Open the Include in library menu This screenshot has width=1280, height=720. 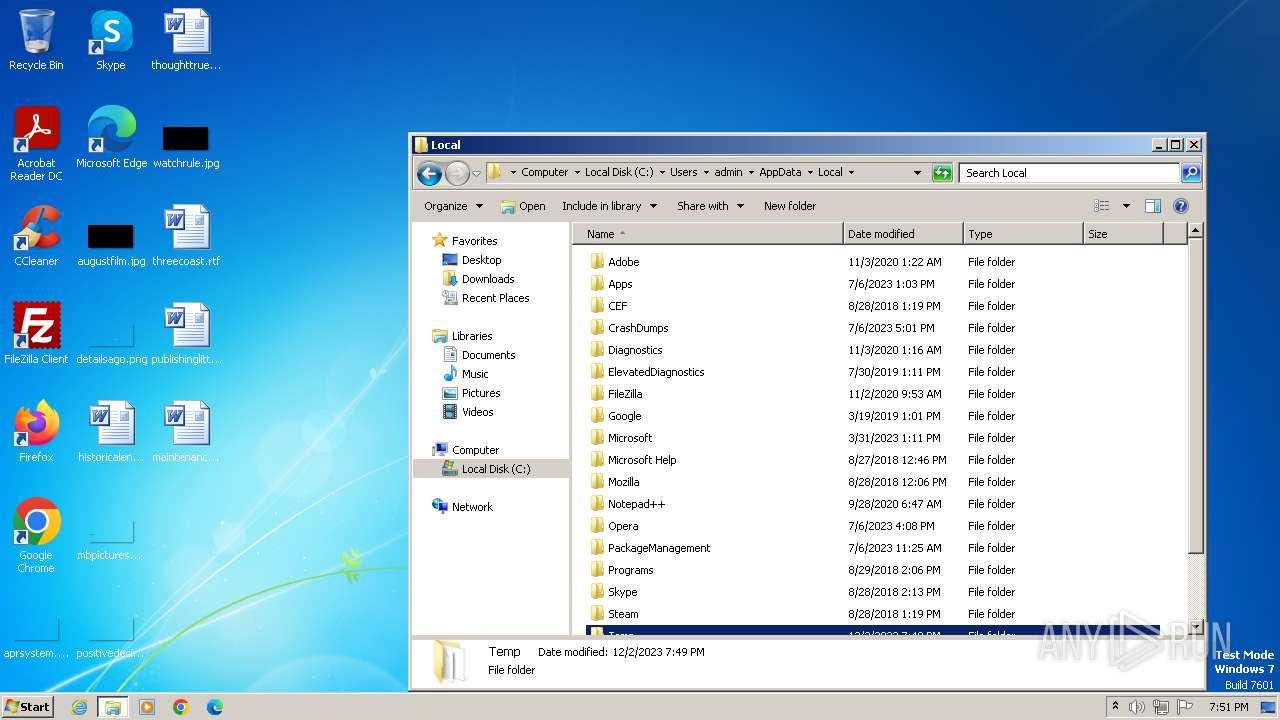[609, 206]
